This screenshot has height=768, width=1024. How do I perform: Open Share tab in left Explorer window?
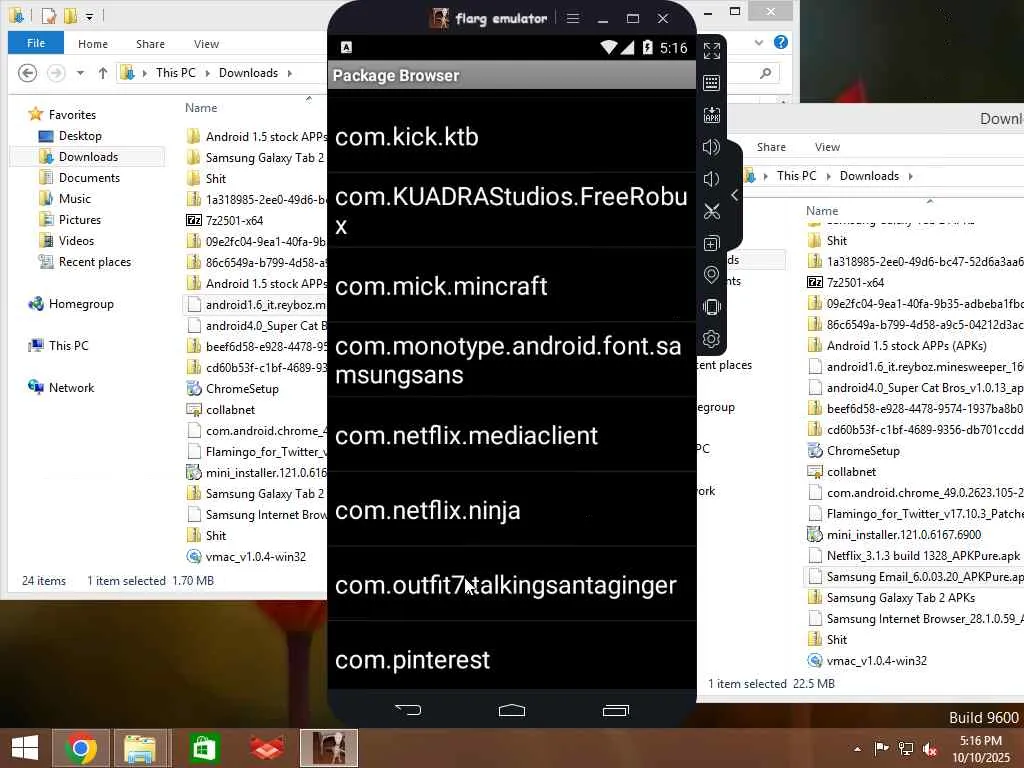click(x=150, y=44)
